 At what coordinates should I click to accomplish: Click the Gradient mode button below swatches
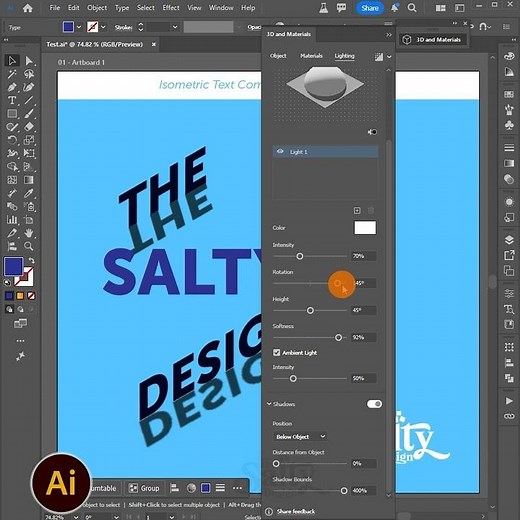coord(20,296)
